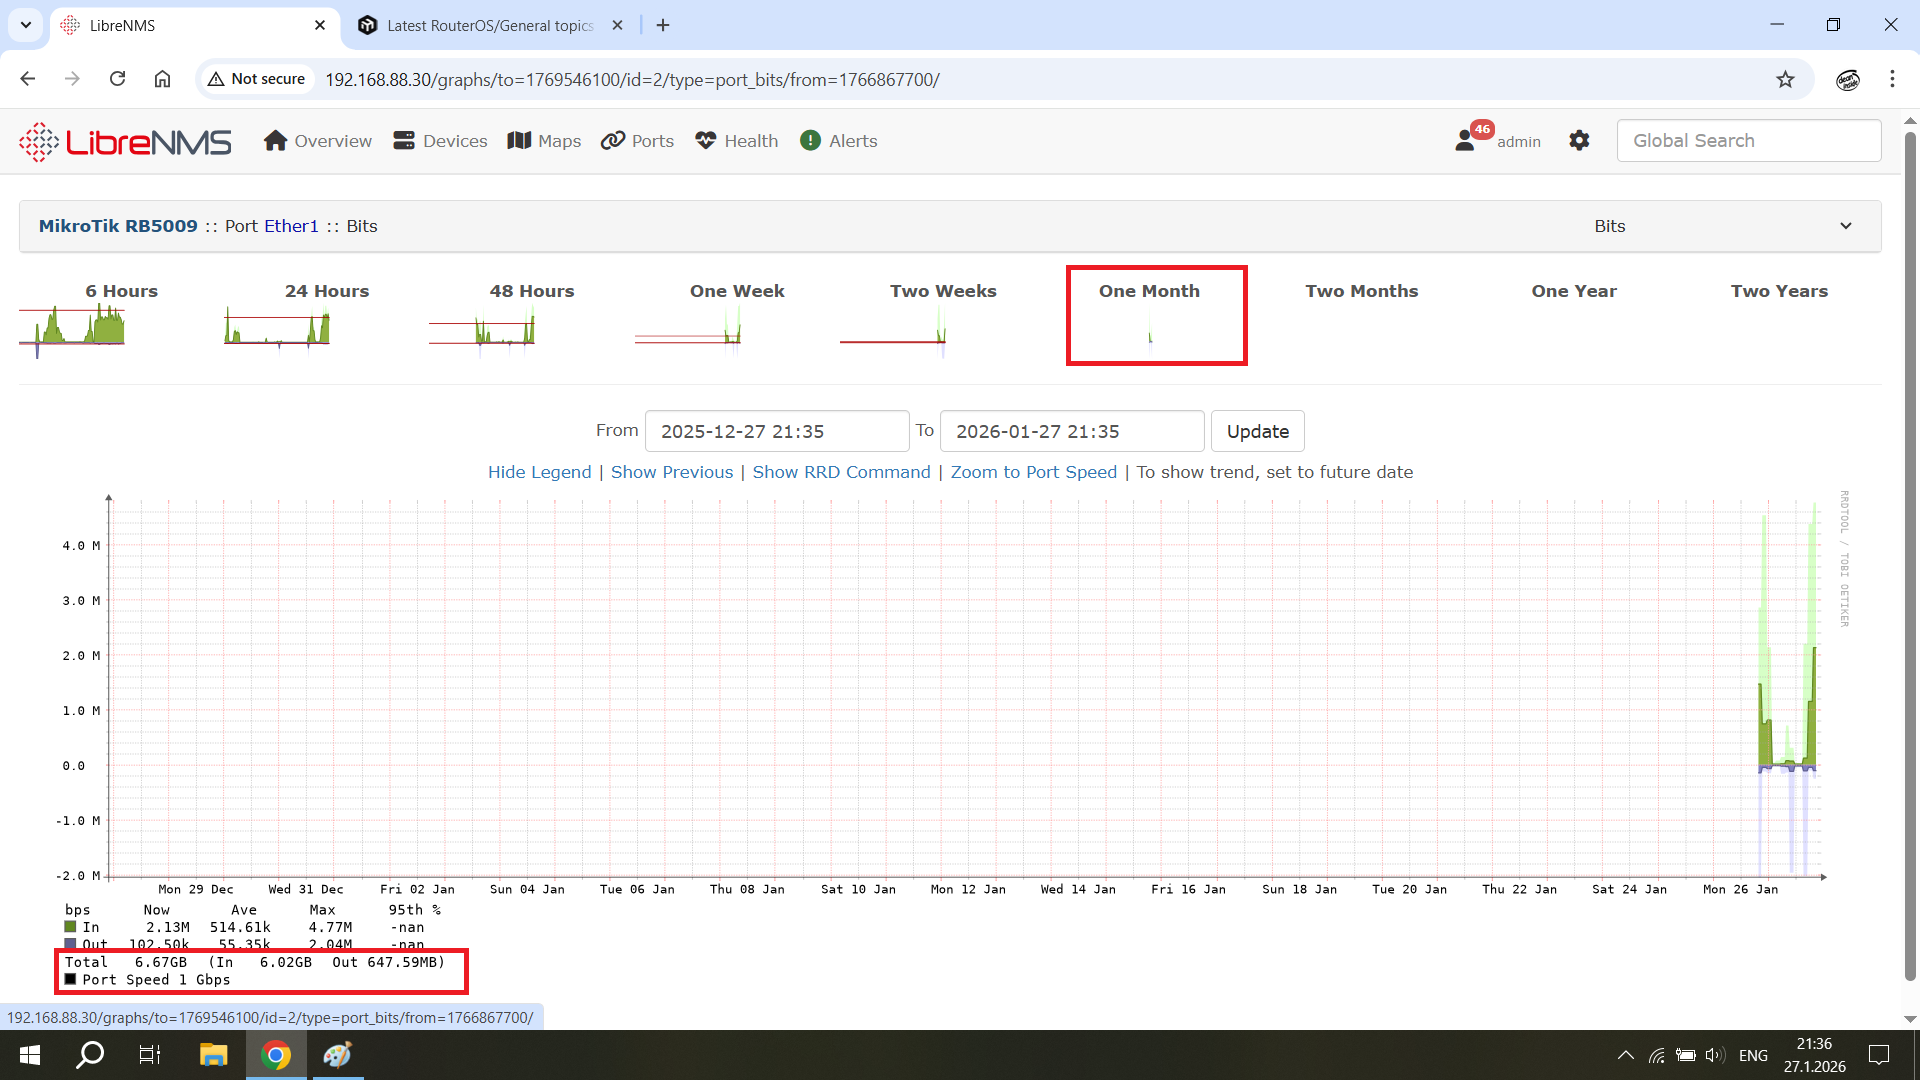Open the Health menu
Image resolution: width=1920 pixels, height=1080 pixels.
pos(737,141)
